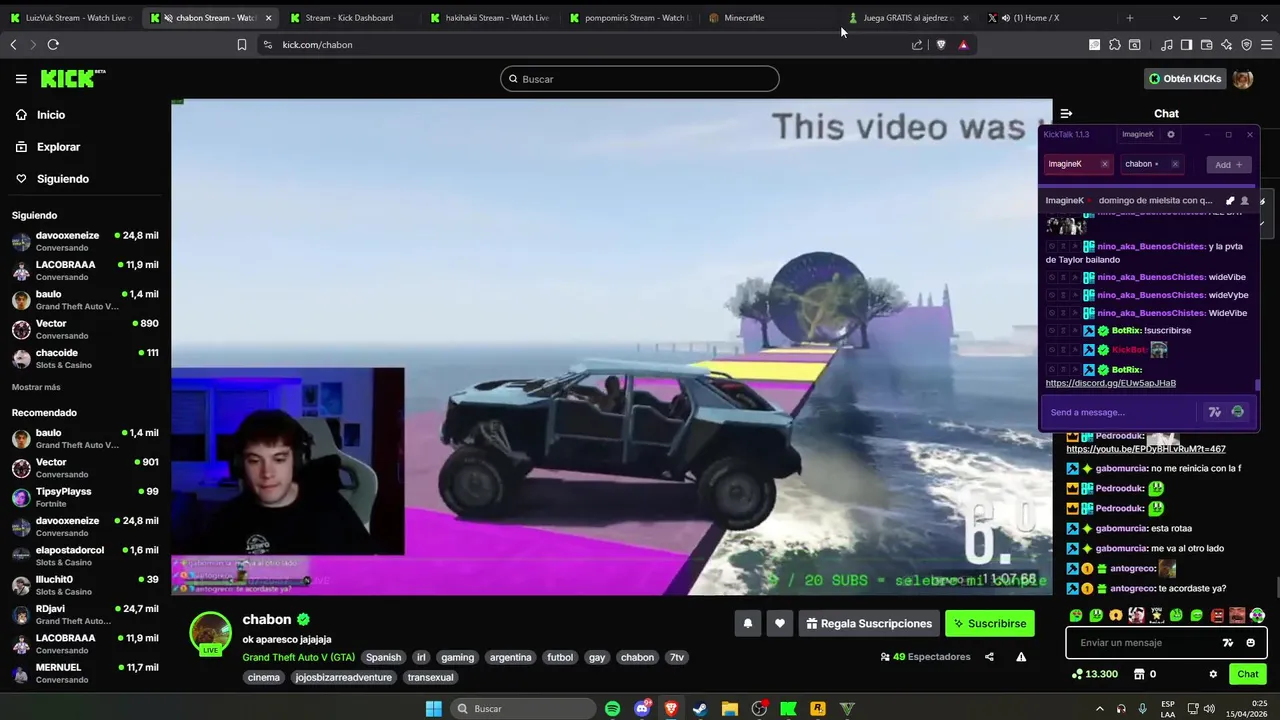
Task: Open TipsyPlayss recommended channel
Action: click(85, 497)
